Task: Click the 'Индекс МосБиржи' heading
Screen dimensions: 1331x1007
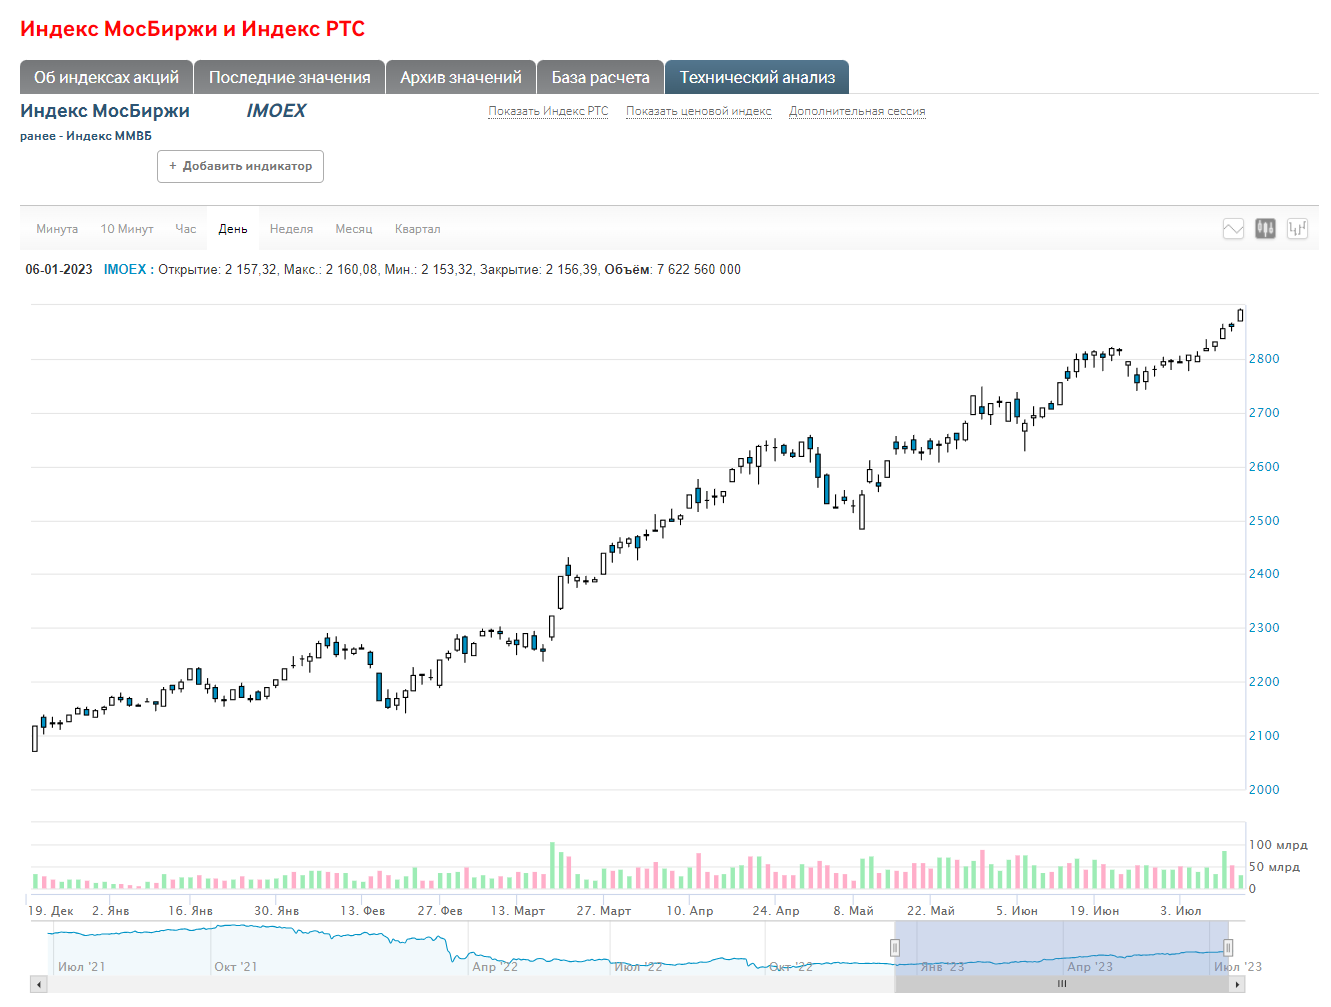Action: pyautogui.click(x=105, y=111)
